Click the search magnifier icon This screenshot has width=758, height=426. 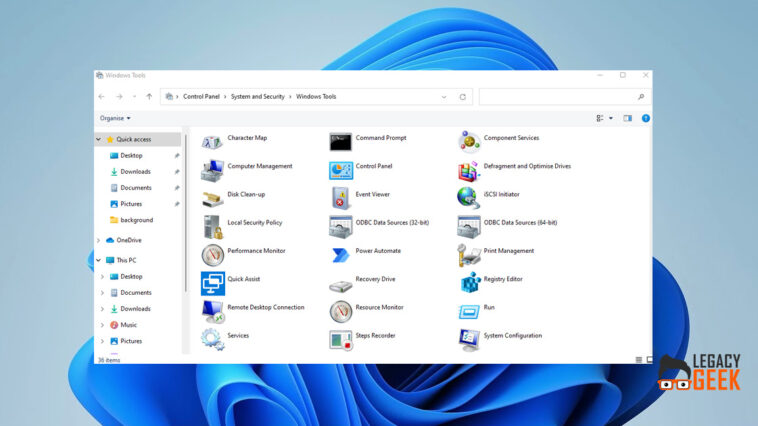(641, 97)
